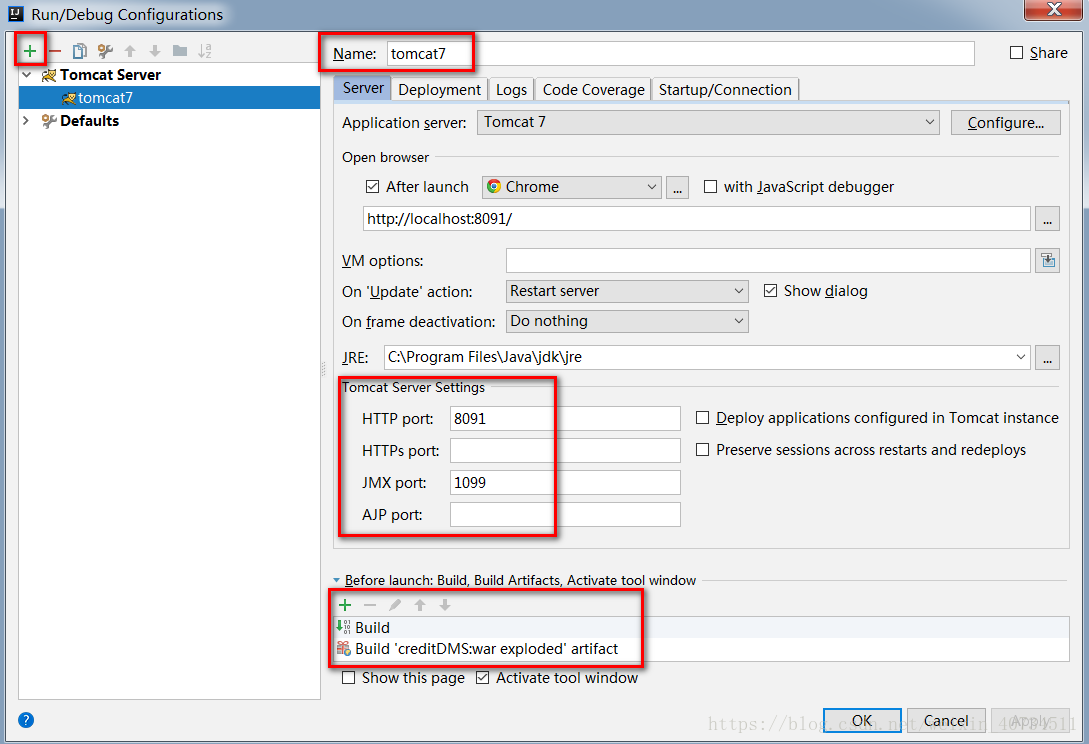Expand Defaults tree node
The width and height of the screenshot is (1089, 744).
tap(26, 120)
